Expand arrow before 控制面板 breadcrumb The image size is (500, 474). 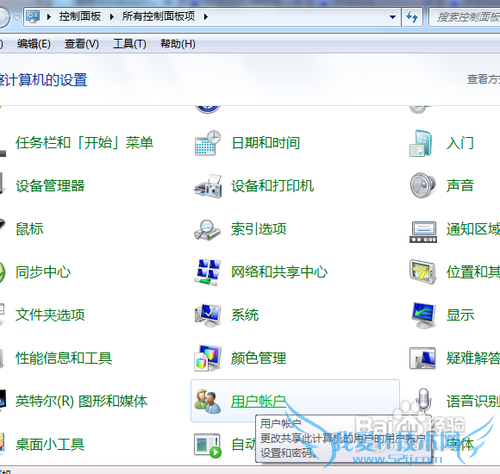pyautogui.click(x=49, y=17)
